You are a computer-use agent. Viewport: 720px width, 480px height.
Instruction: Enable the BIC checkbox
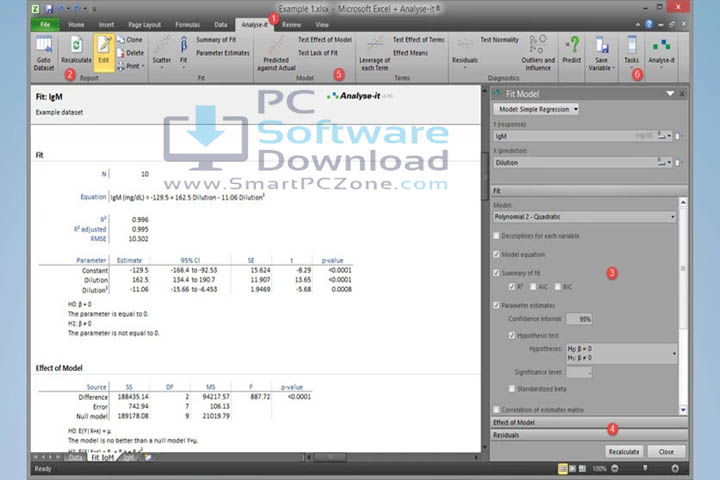click(557, 287)
